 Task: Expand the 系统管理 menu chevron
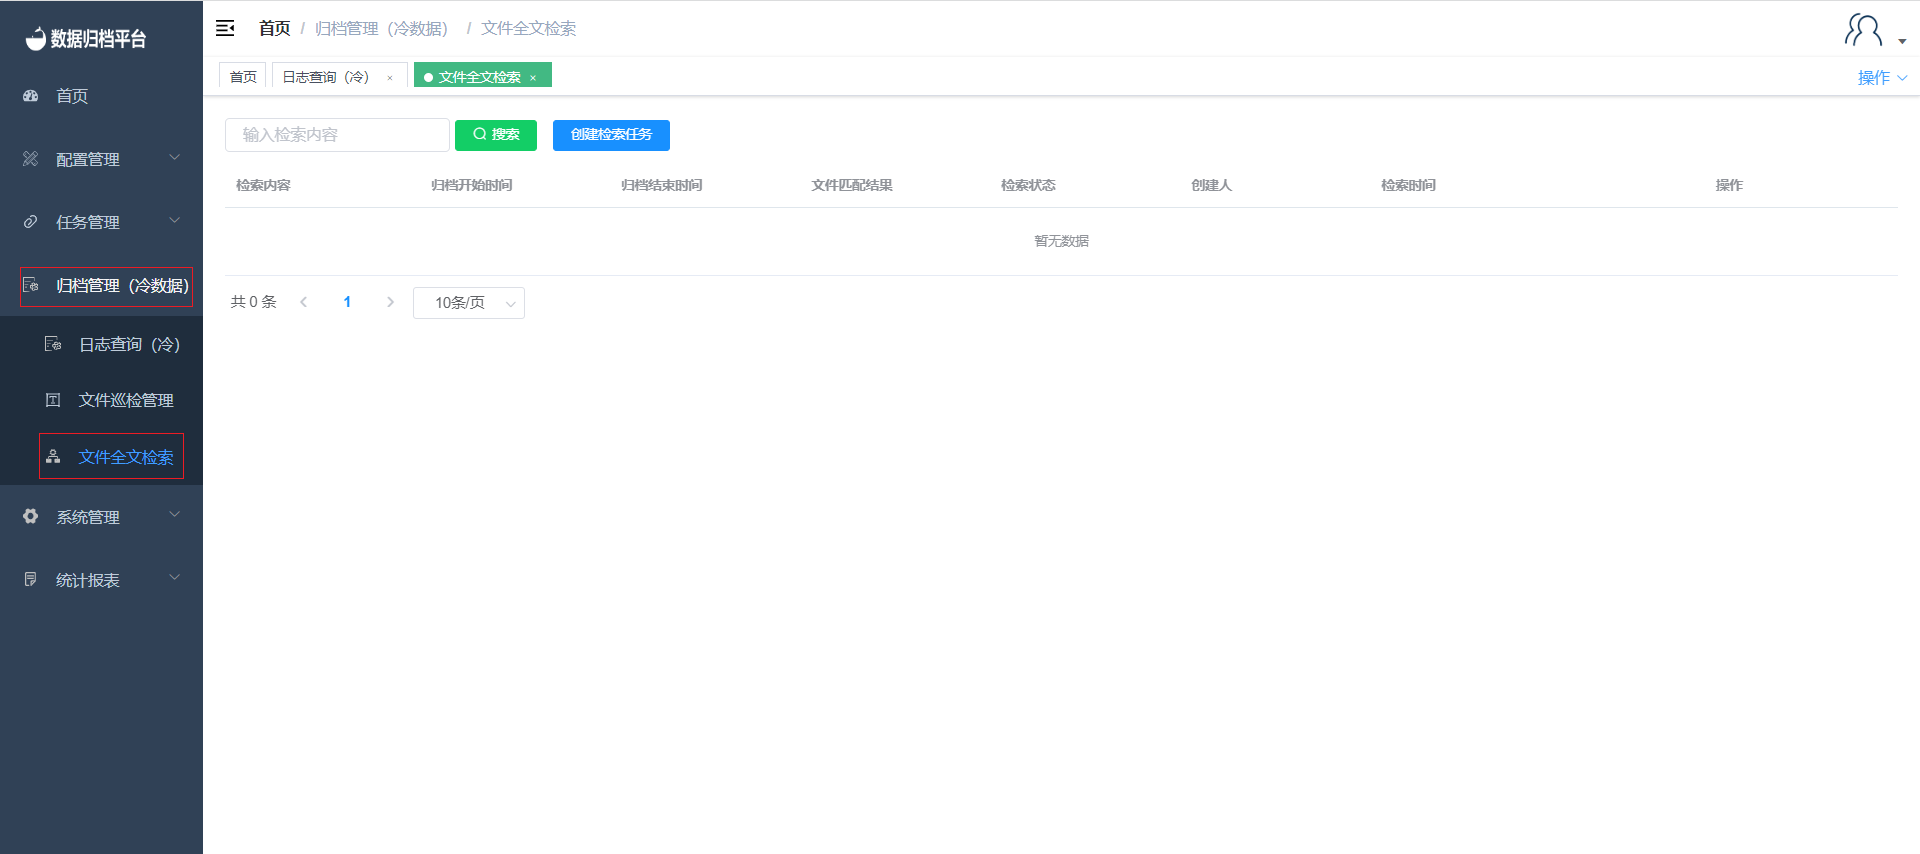click(175, 514)
